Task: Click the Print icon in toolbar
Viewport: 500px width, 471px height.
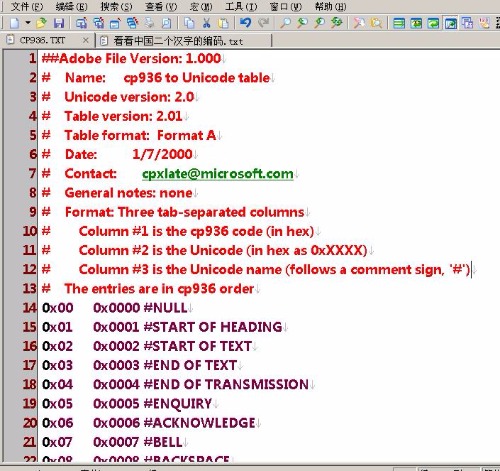Action: pyautogui.click(x=149, y=23)
